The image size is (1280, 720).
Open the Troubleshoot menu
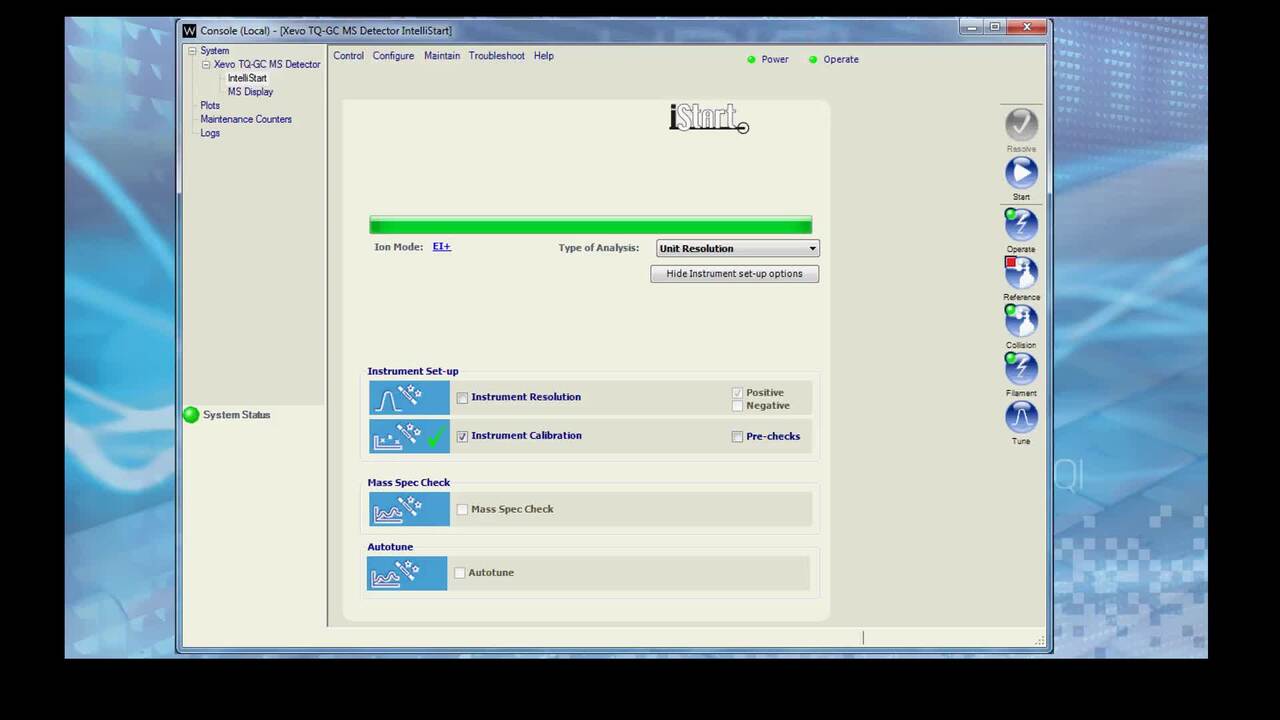(x=496, y=56)
